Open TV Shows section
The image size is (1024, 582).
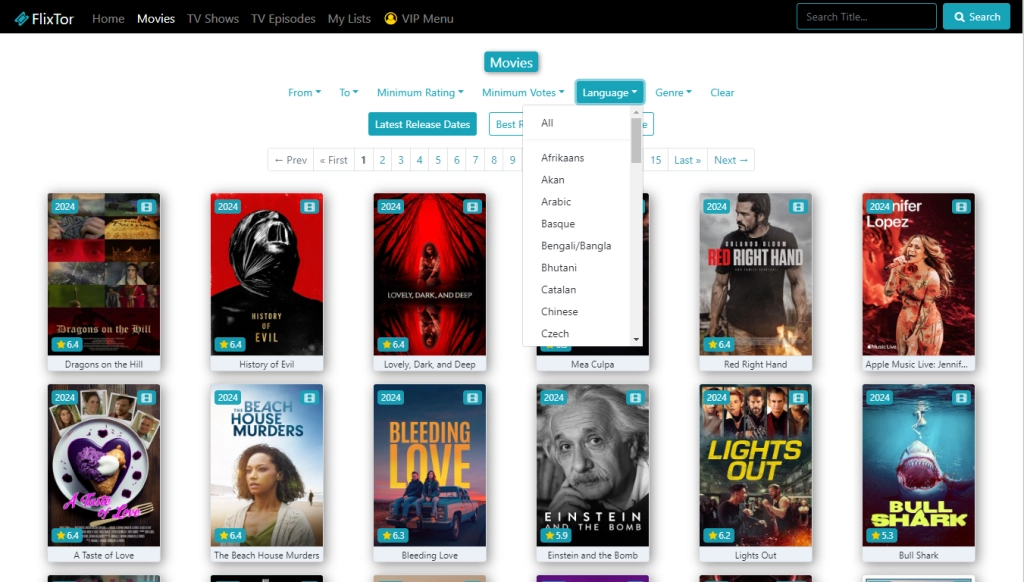click(213, 18)
